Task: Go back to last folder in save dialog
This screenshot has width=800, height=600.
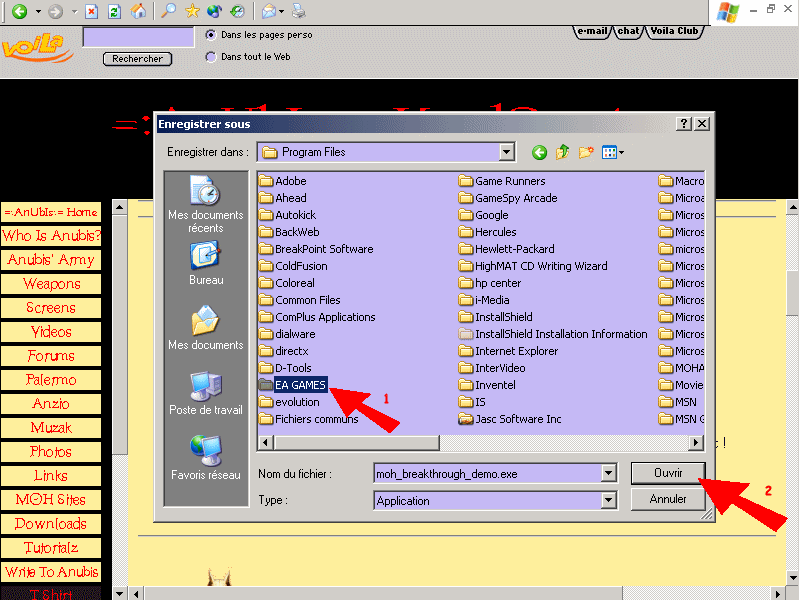Action: pos(539,152)
